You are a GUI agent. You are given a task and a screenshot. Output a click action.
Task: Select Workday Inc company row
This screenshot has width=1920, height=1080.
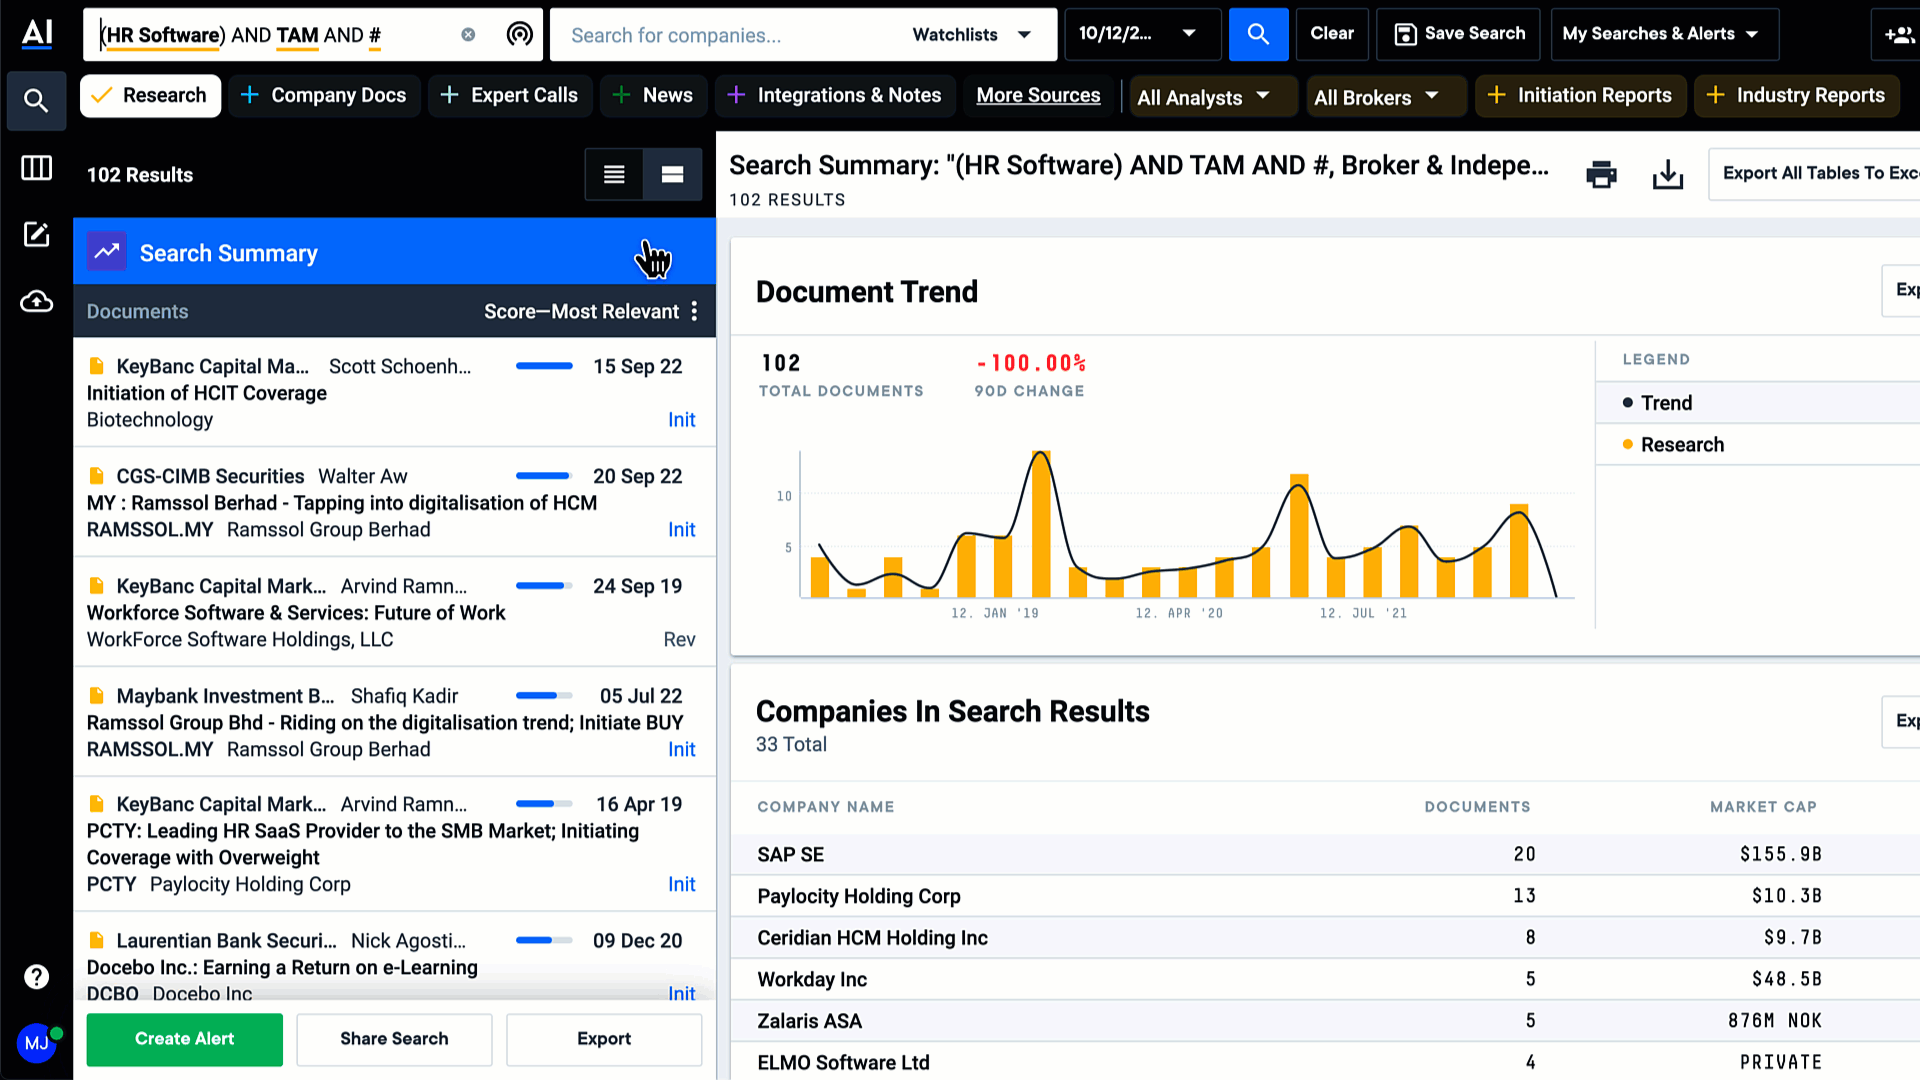1325,980
